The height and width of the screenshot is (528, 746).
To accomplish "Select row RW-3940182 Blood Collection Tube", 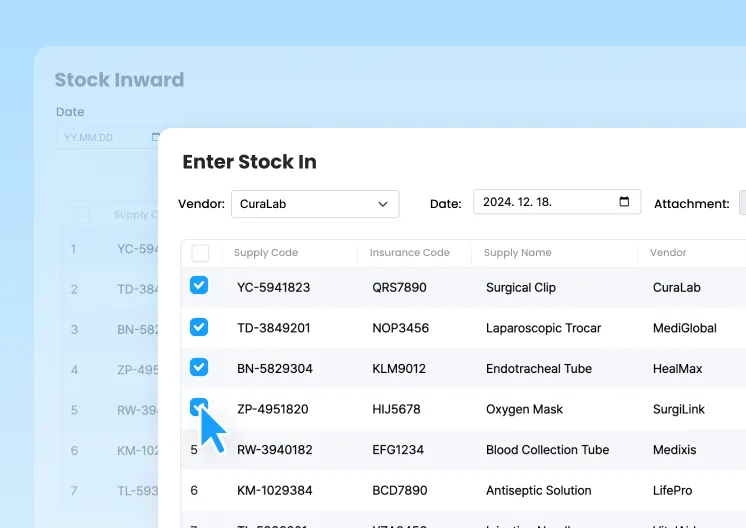I will coord(547,450).
